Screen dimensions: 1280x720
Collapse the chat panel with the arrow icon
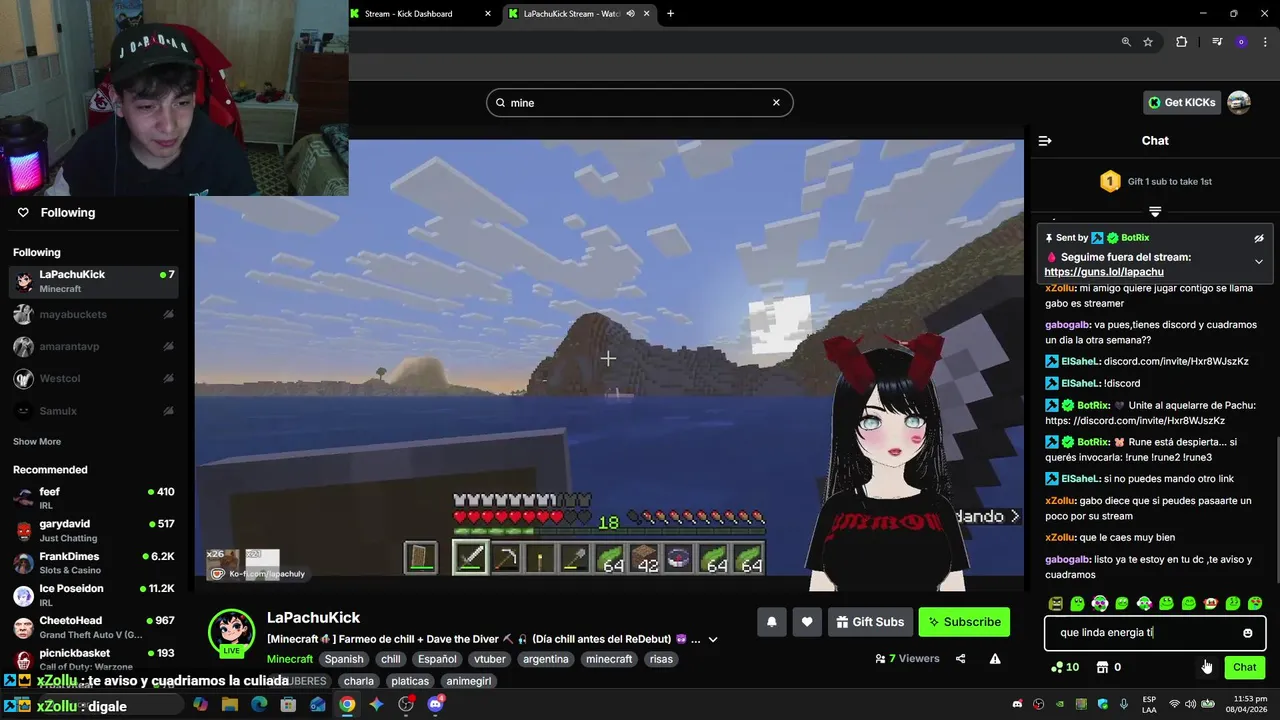tap(1044, 141)
